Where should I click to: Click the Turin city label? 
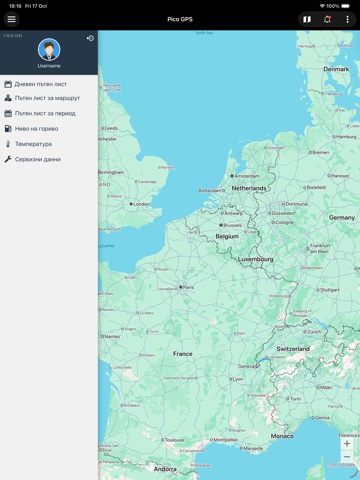295,399
